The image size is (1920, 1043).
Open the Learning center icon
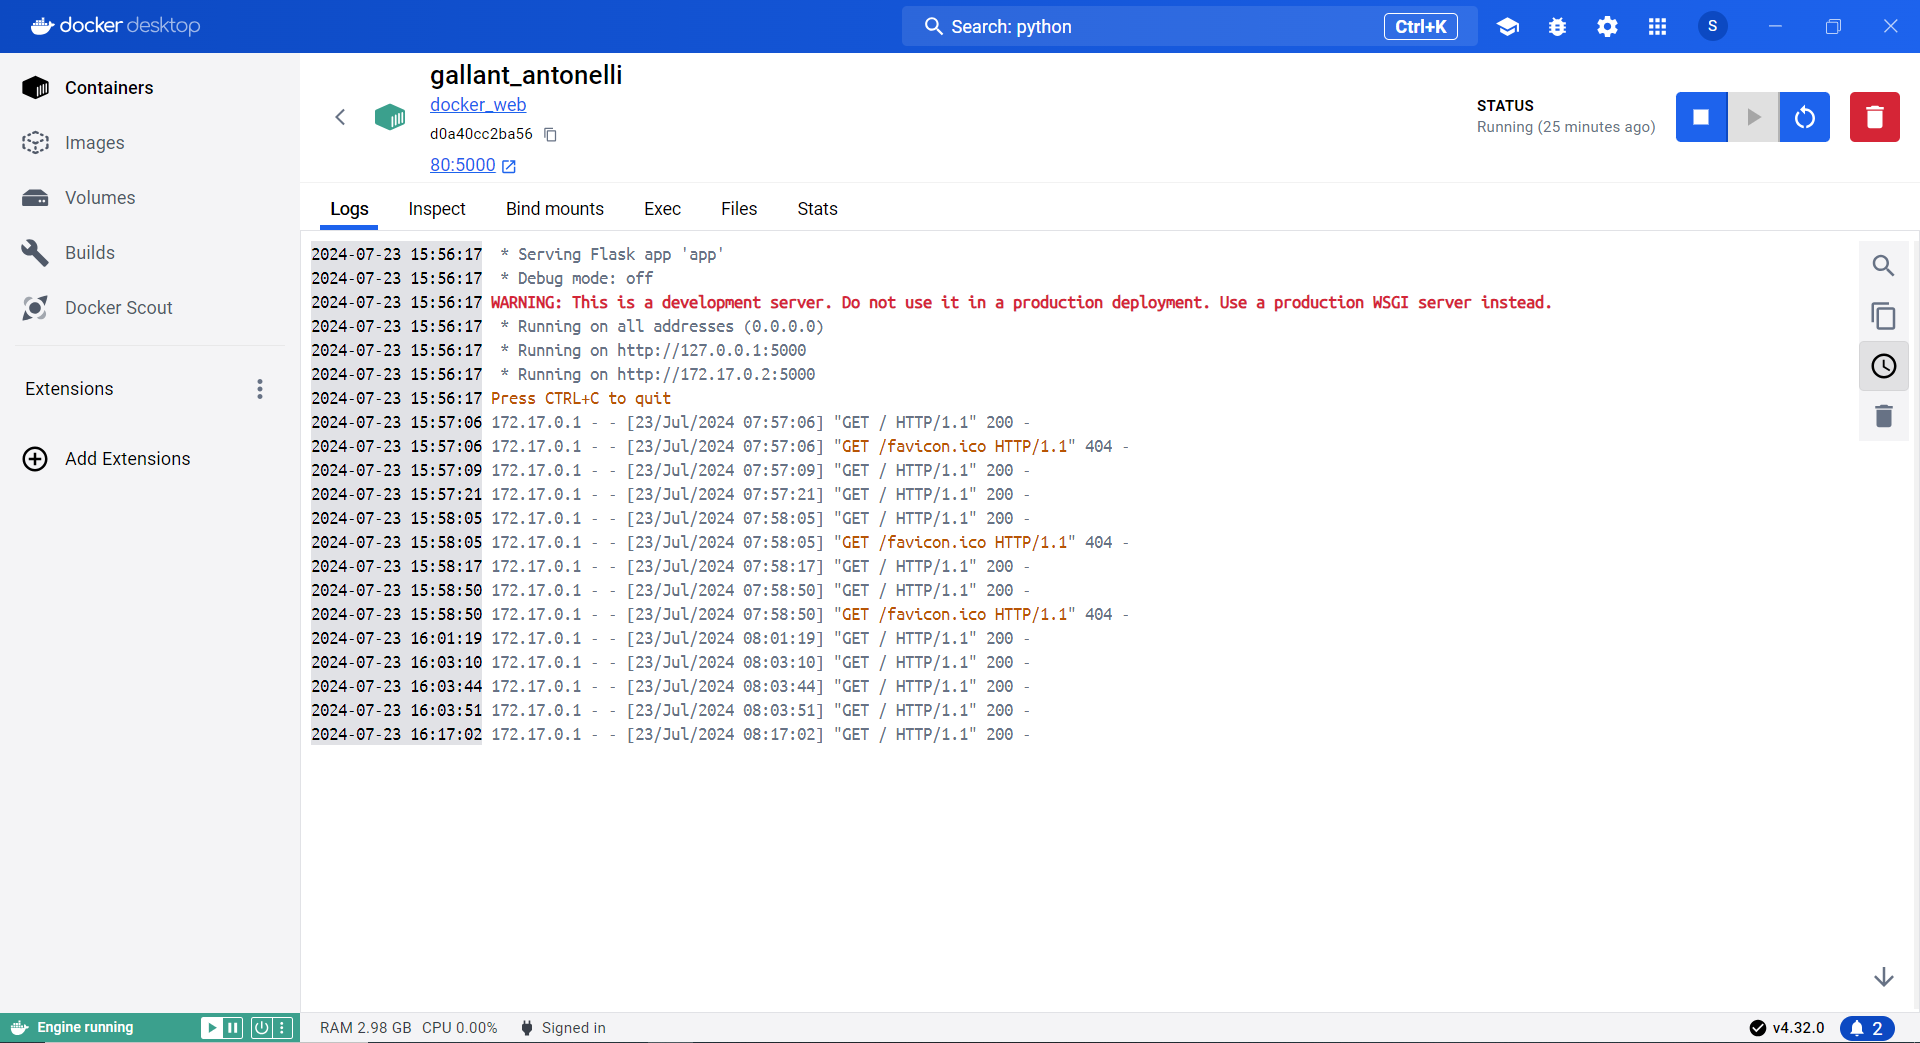tap(1508, 27)
